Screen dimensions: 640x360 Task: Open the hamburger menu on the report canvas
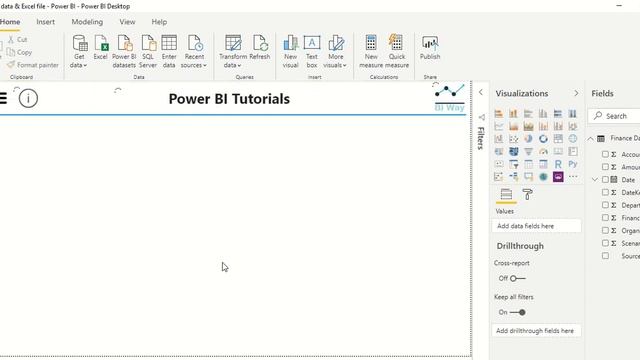3,98
